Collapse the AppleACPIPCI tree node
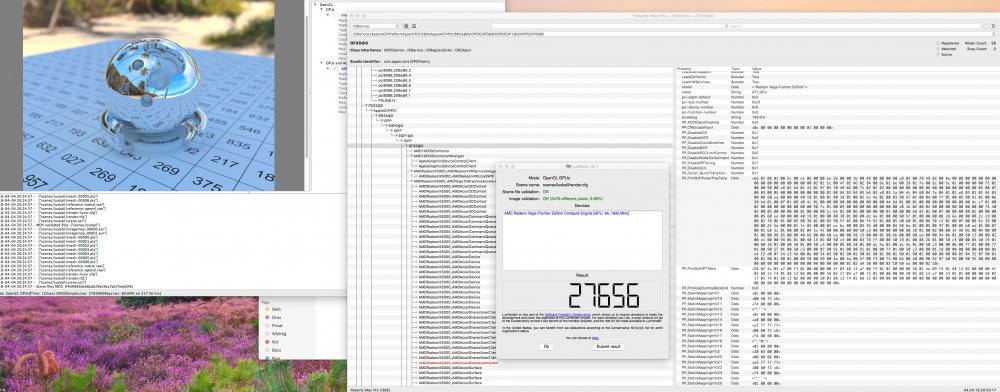This screenshot has height=392, width=1000. point(371,110)
